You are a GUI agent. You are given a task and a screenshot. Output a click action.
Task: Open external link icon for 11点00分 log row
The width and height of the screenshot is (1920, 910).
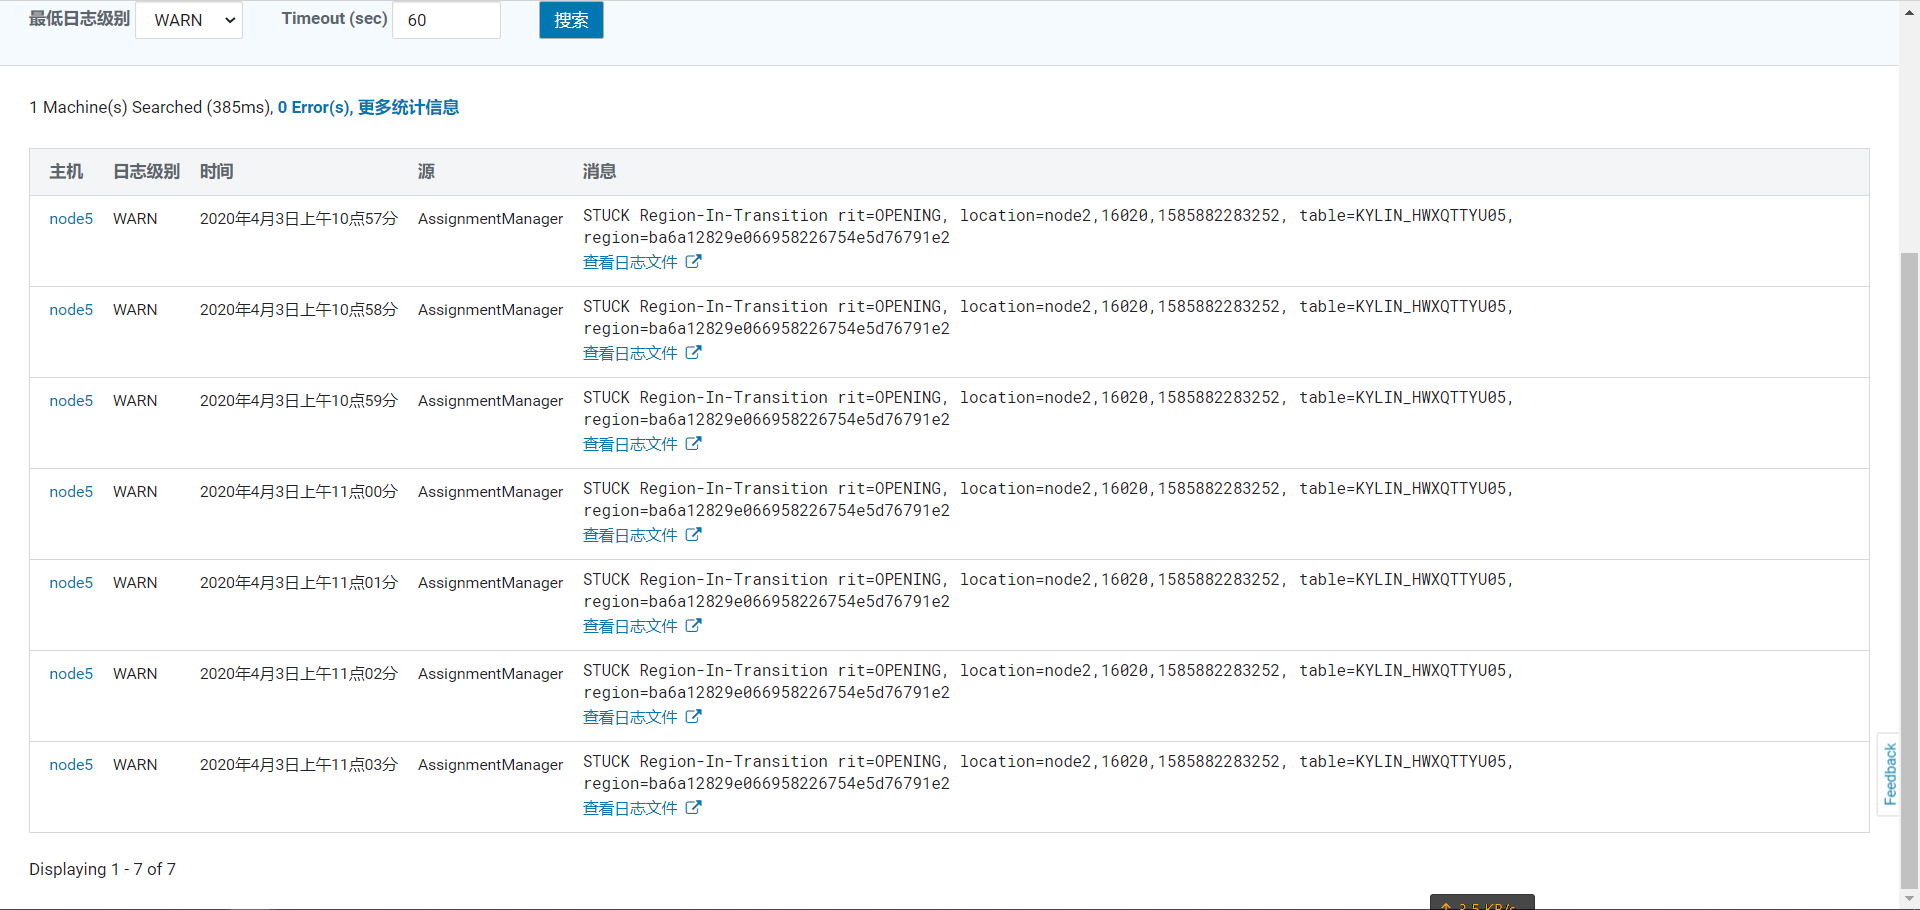click(x=693, y=535)
